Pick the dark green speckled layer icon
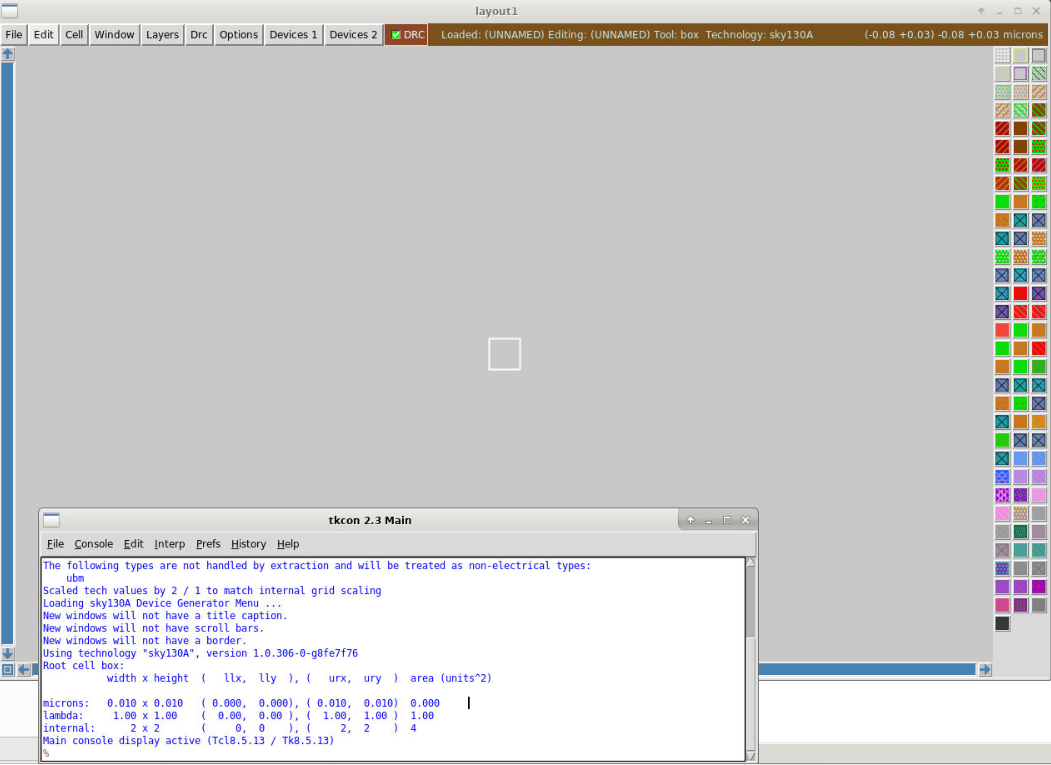The width and height of the screenshot is (1051, 765). point(1020,532)
